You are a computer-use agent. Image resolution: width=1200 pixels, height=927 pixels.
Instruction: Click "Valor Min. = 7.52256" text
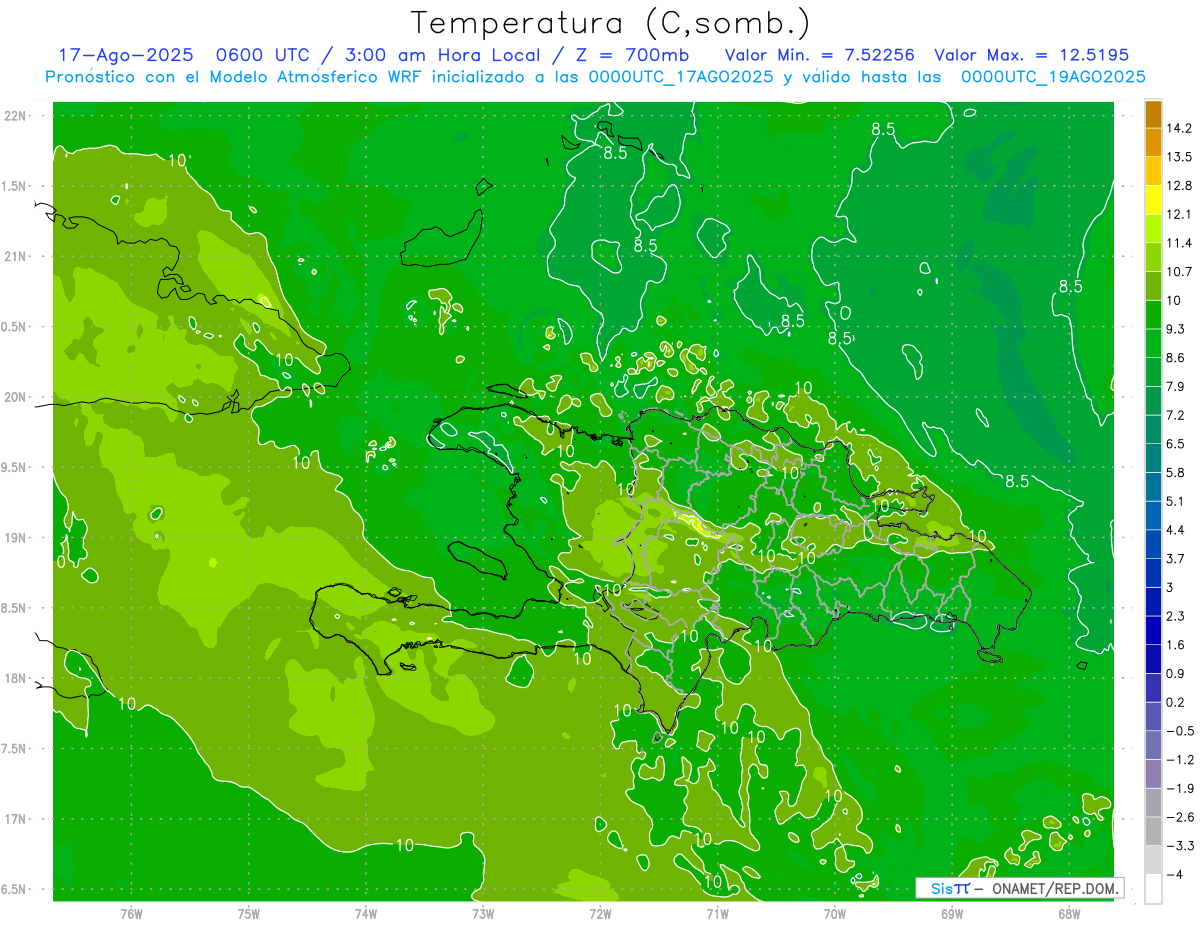pos(819,56)
